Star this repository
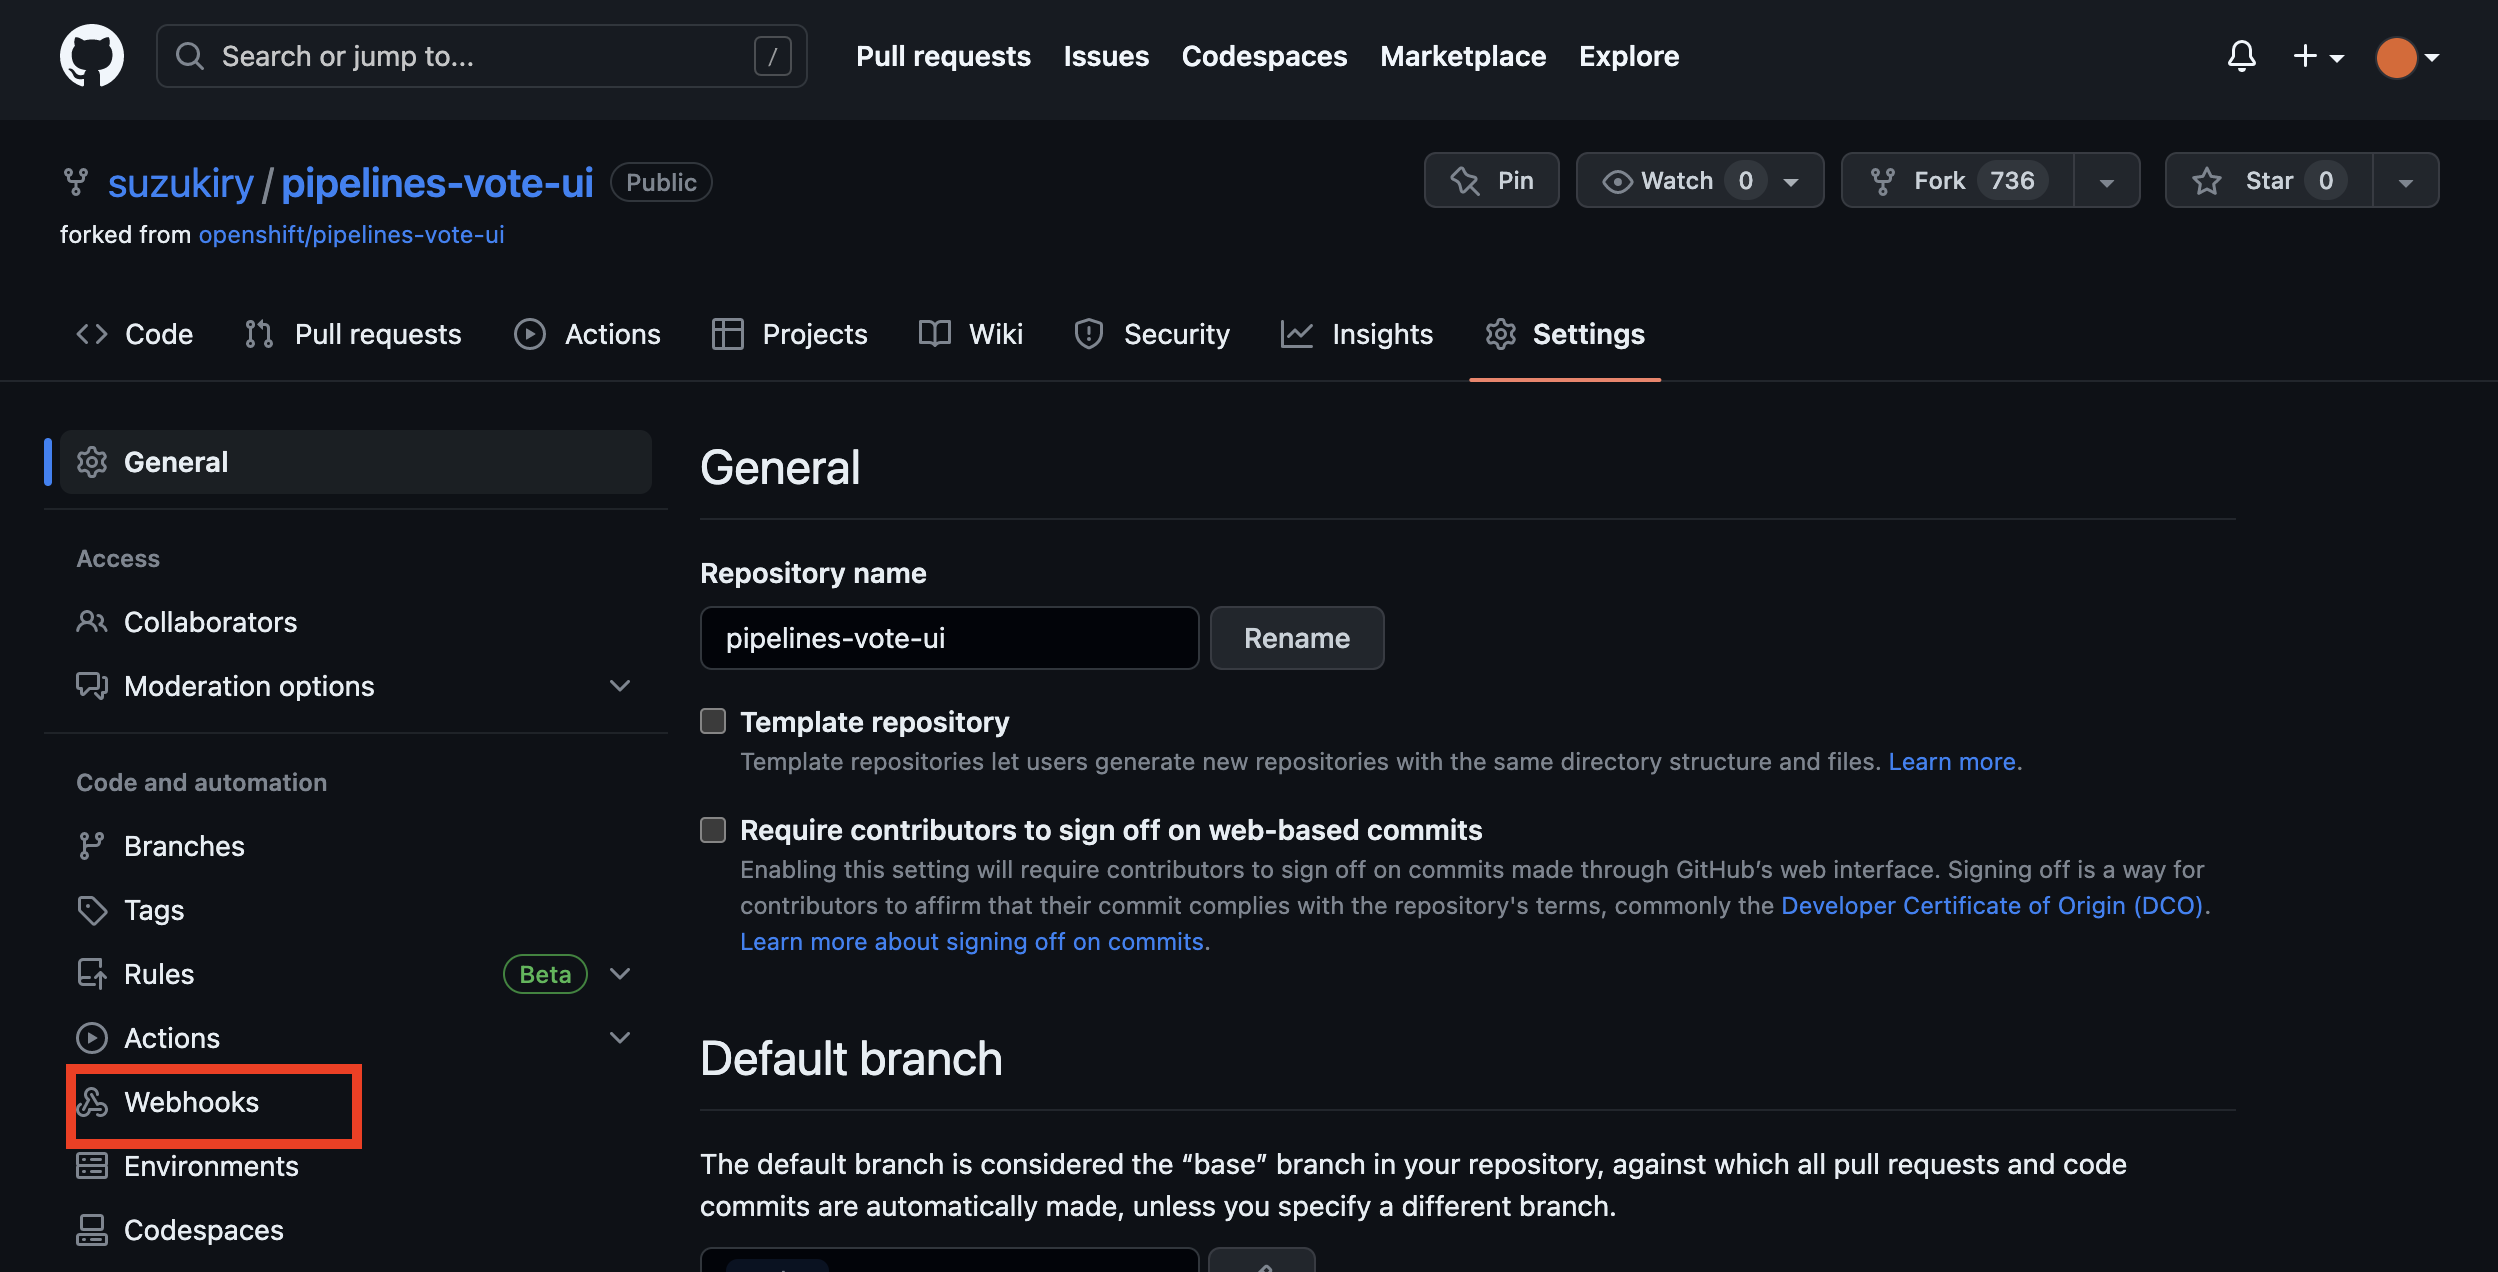 [2268, 180]
